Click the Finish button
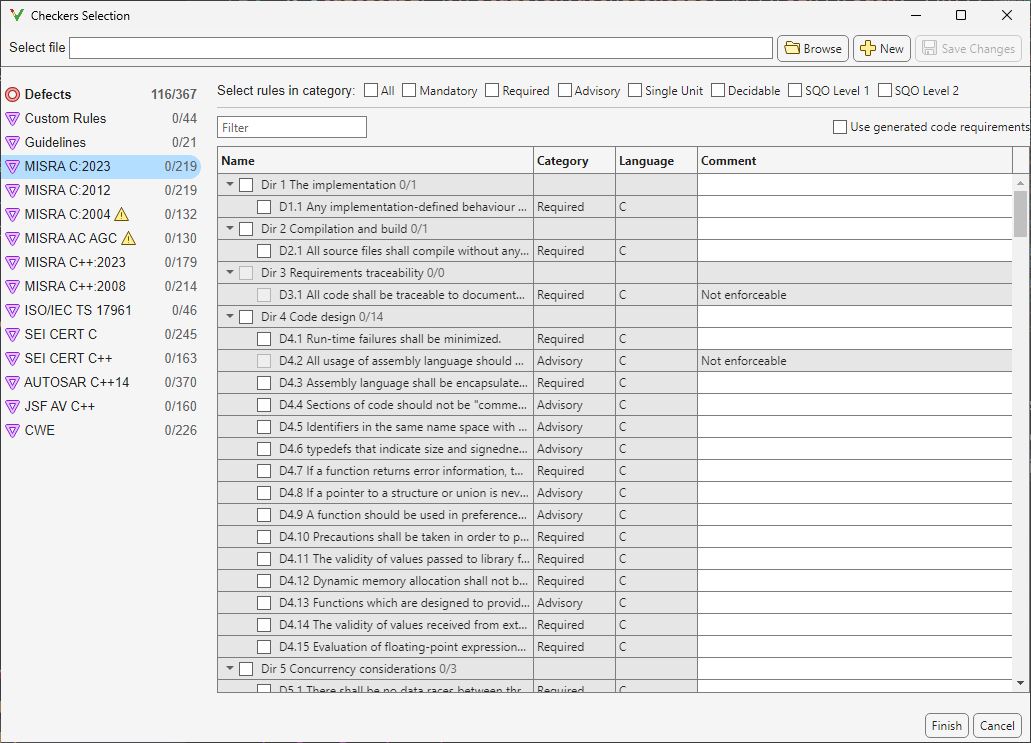Screen dimensions: 1031x743 [946, 725]
